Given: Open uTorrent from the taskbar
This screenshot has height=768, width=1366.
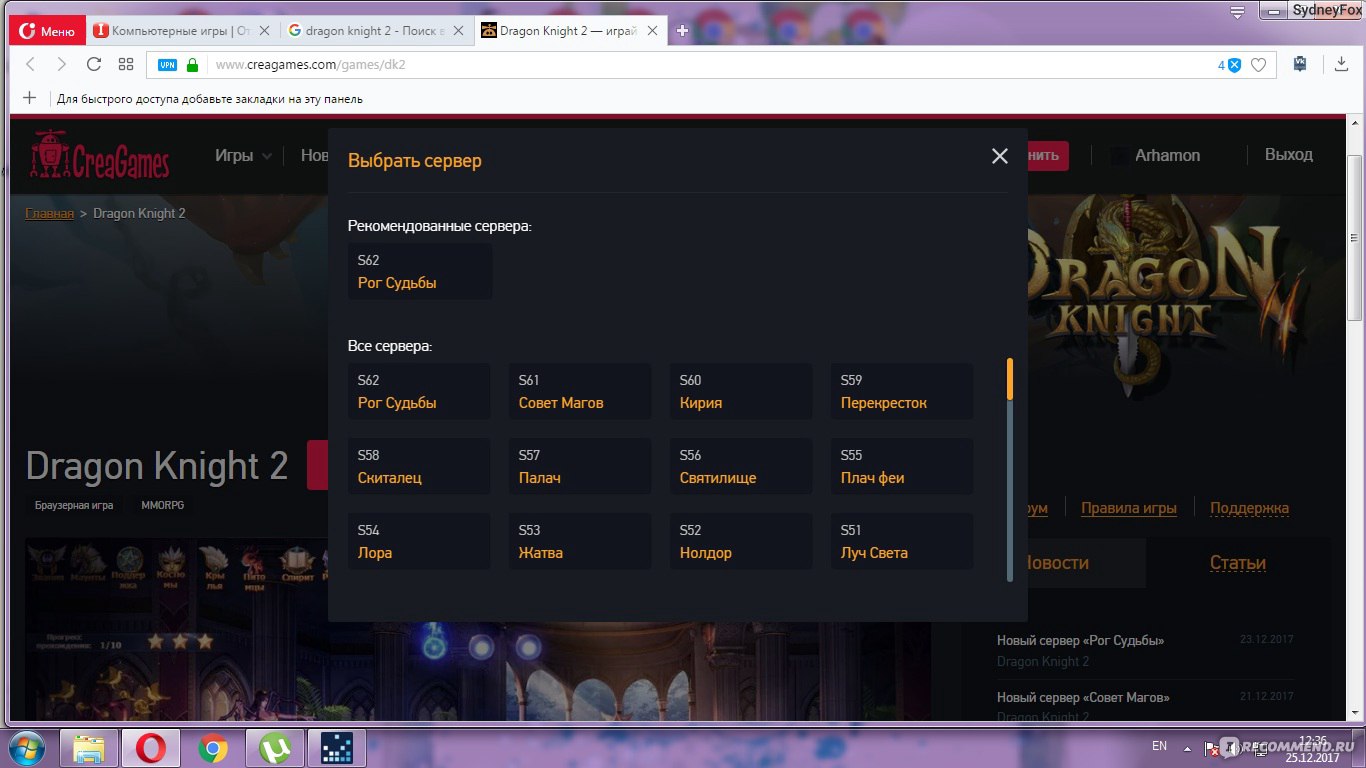Looking at the screenshot, I should click(x=273, y=748).
